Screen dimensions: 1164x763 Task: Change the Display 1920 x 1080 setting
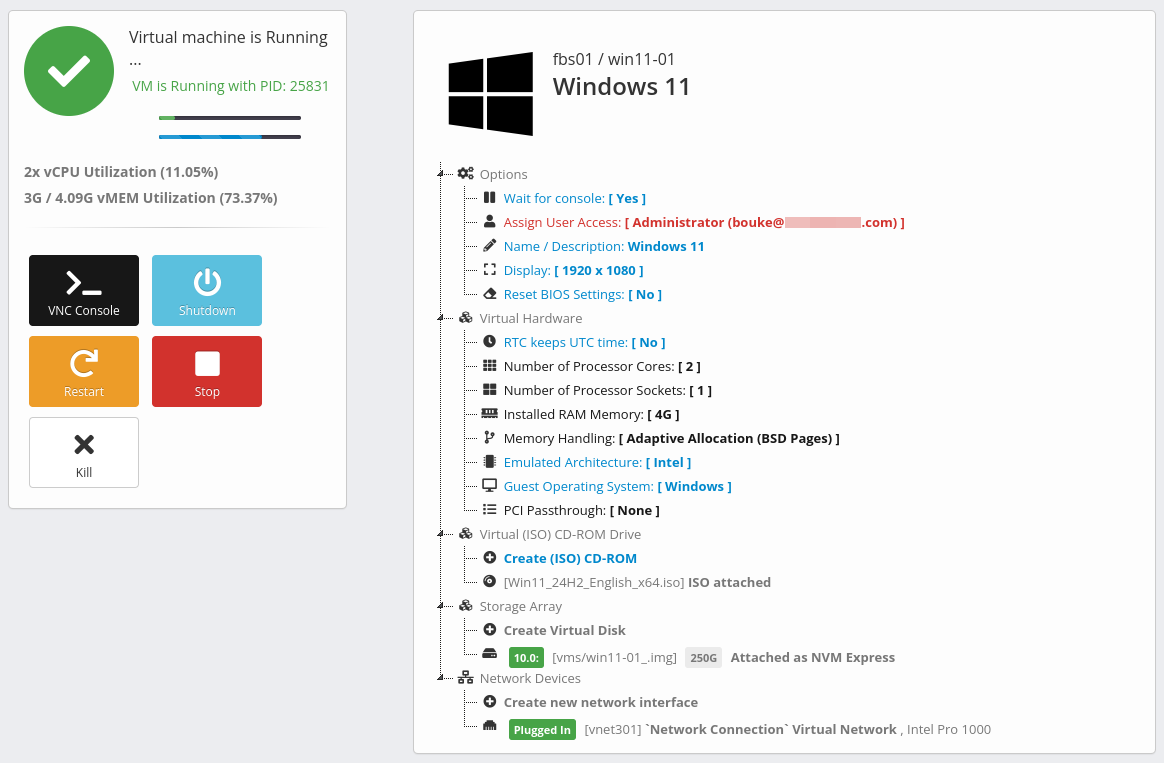point(573,270)
